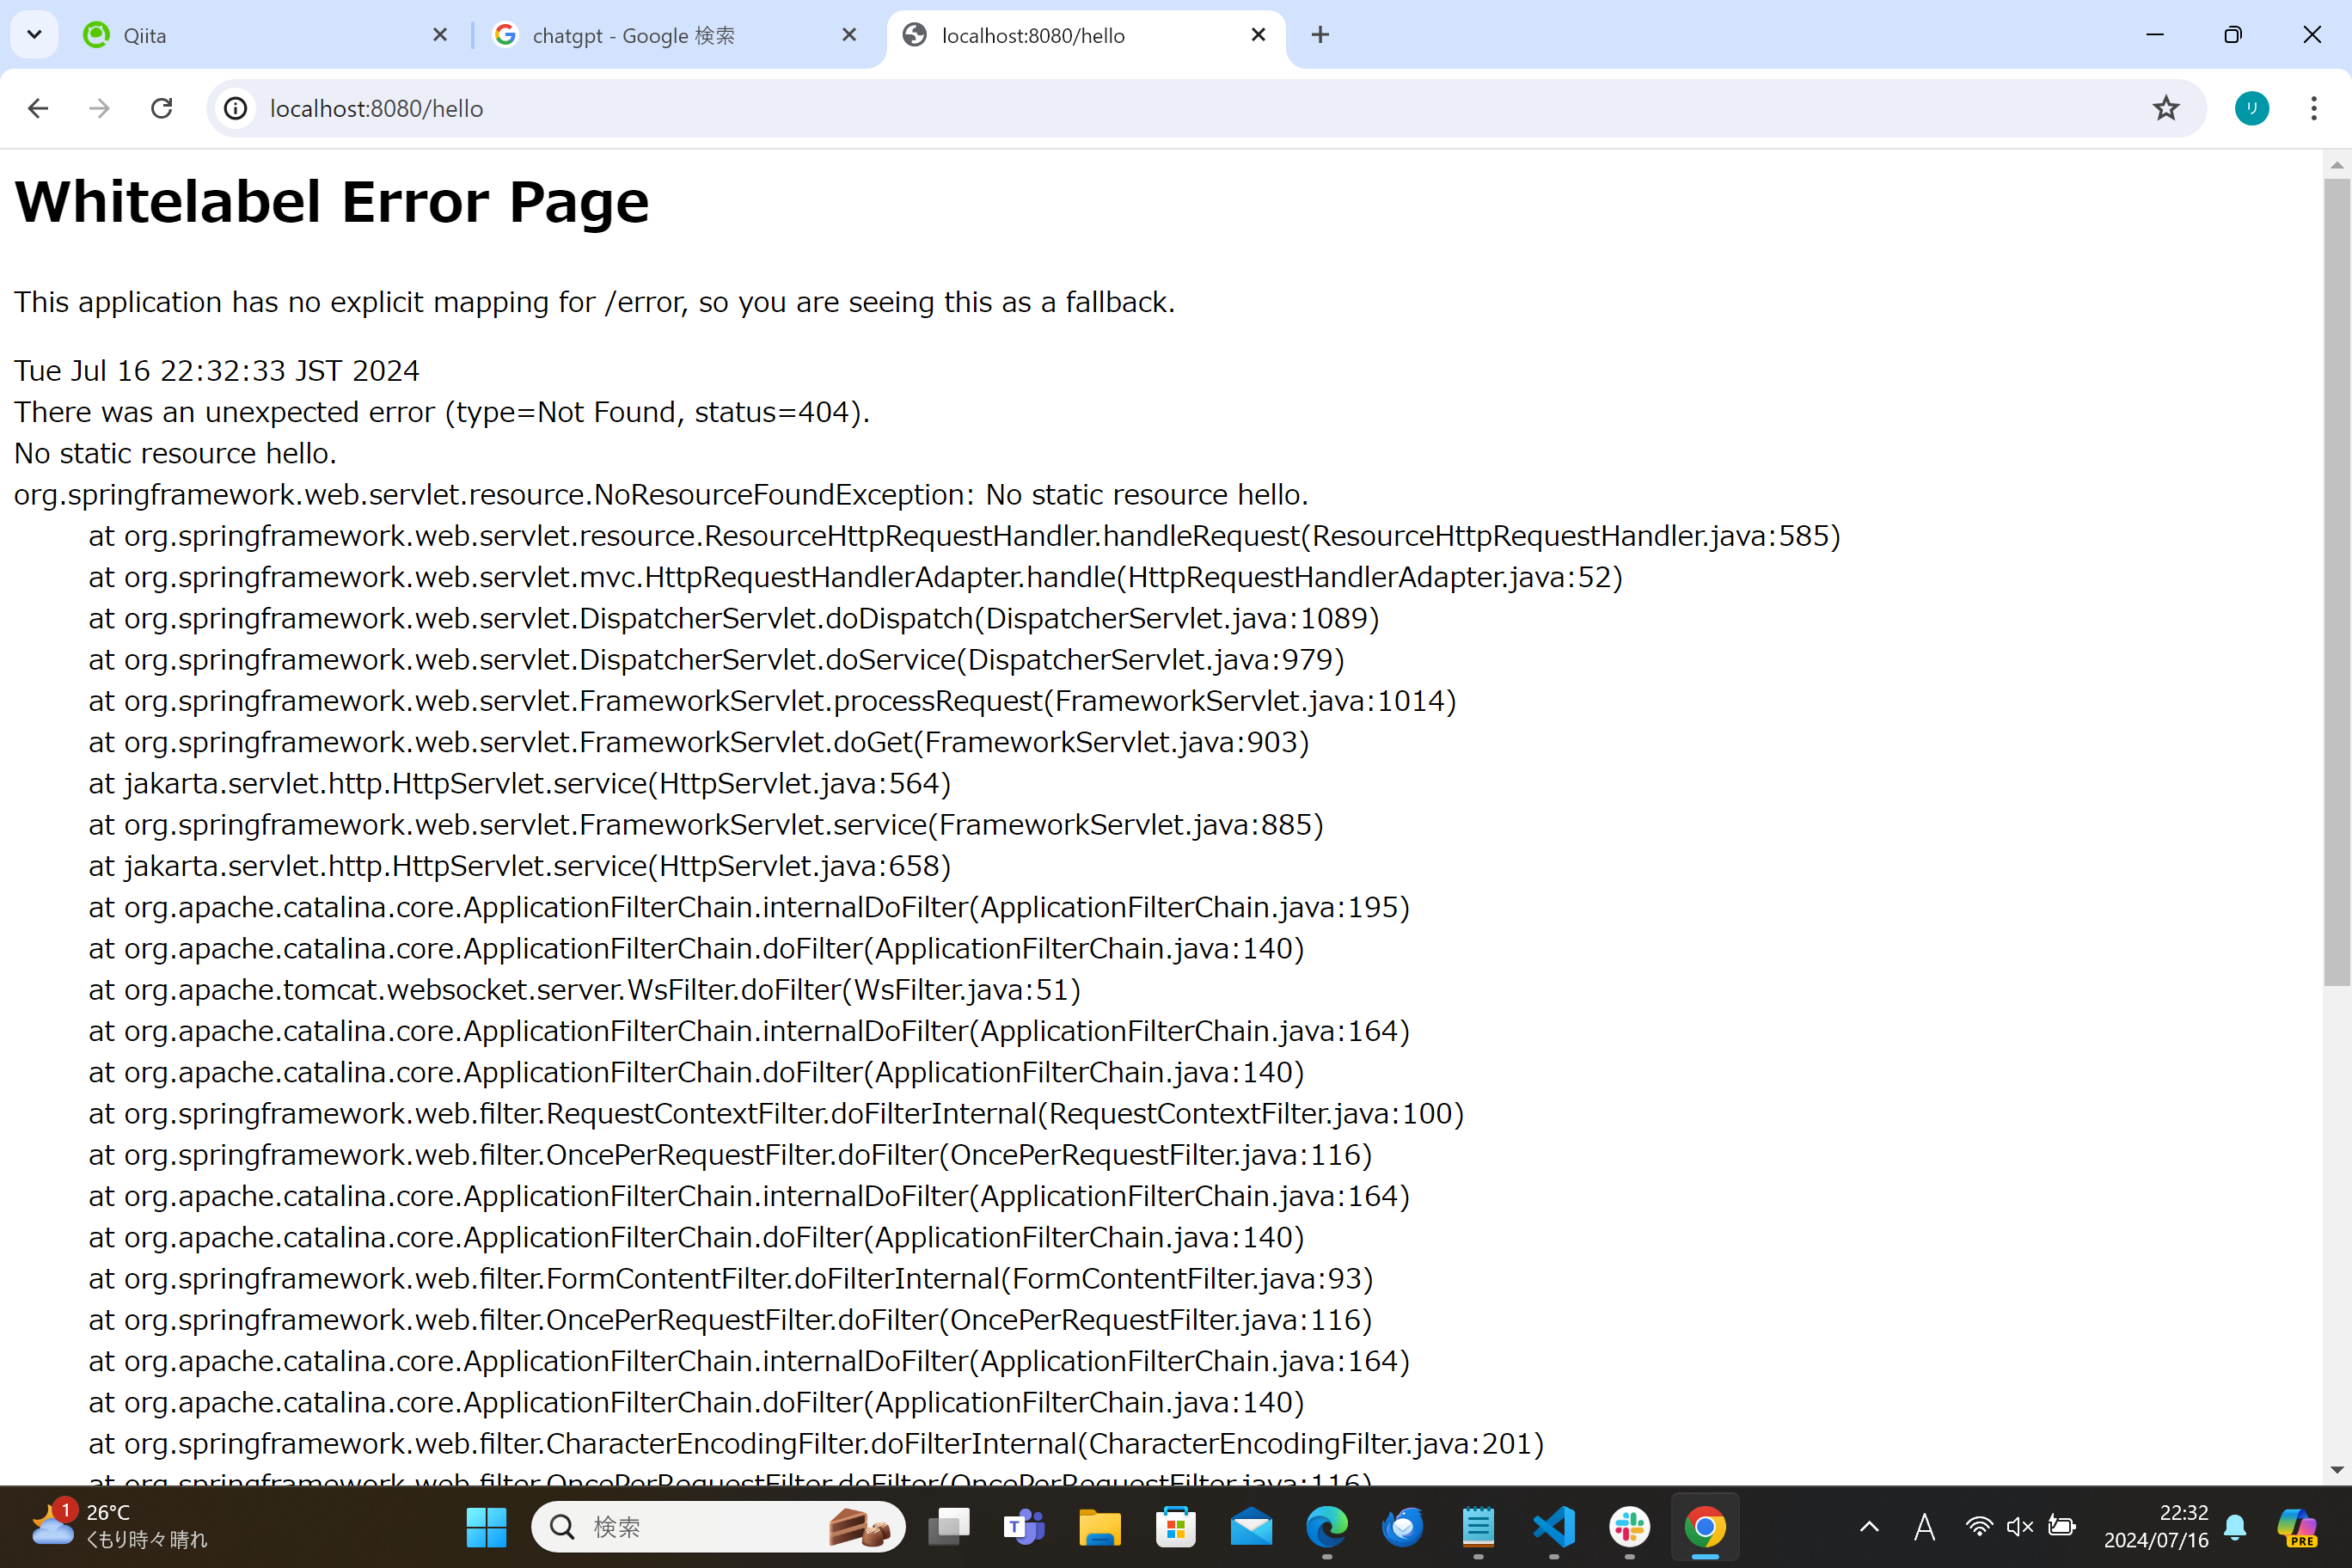The height and width of the screenshot is (1568, 2352).
Task: View site information icon
Action: (236, 108)
